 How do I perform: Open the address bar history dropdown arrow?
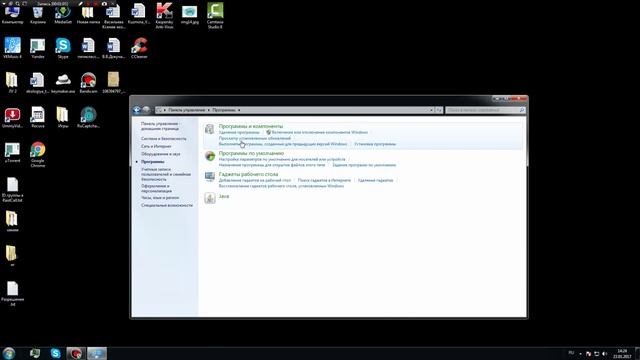(431, 110)
